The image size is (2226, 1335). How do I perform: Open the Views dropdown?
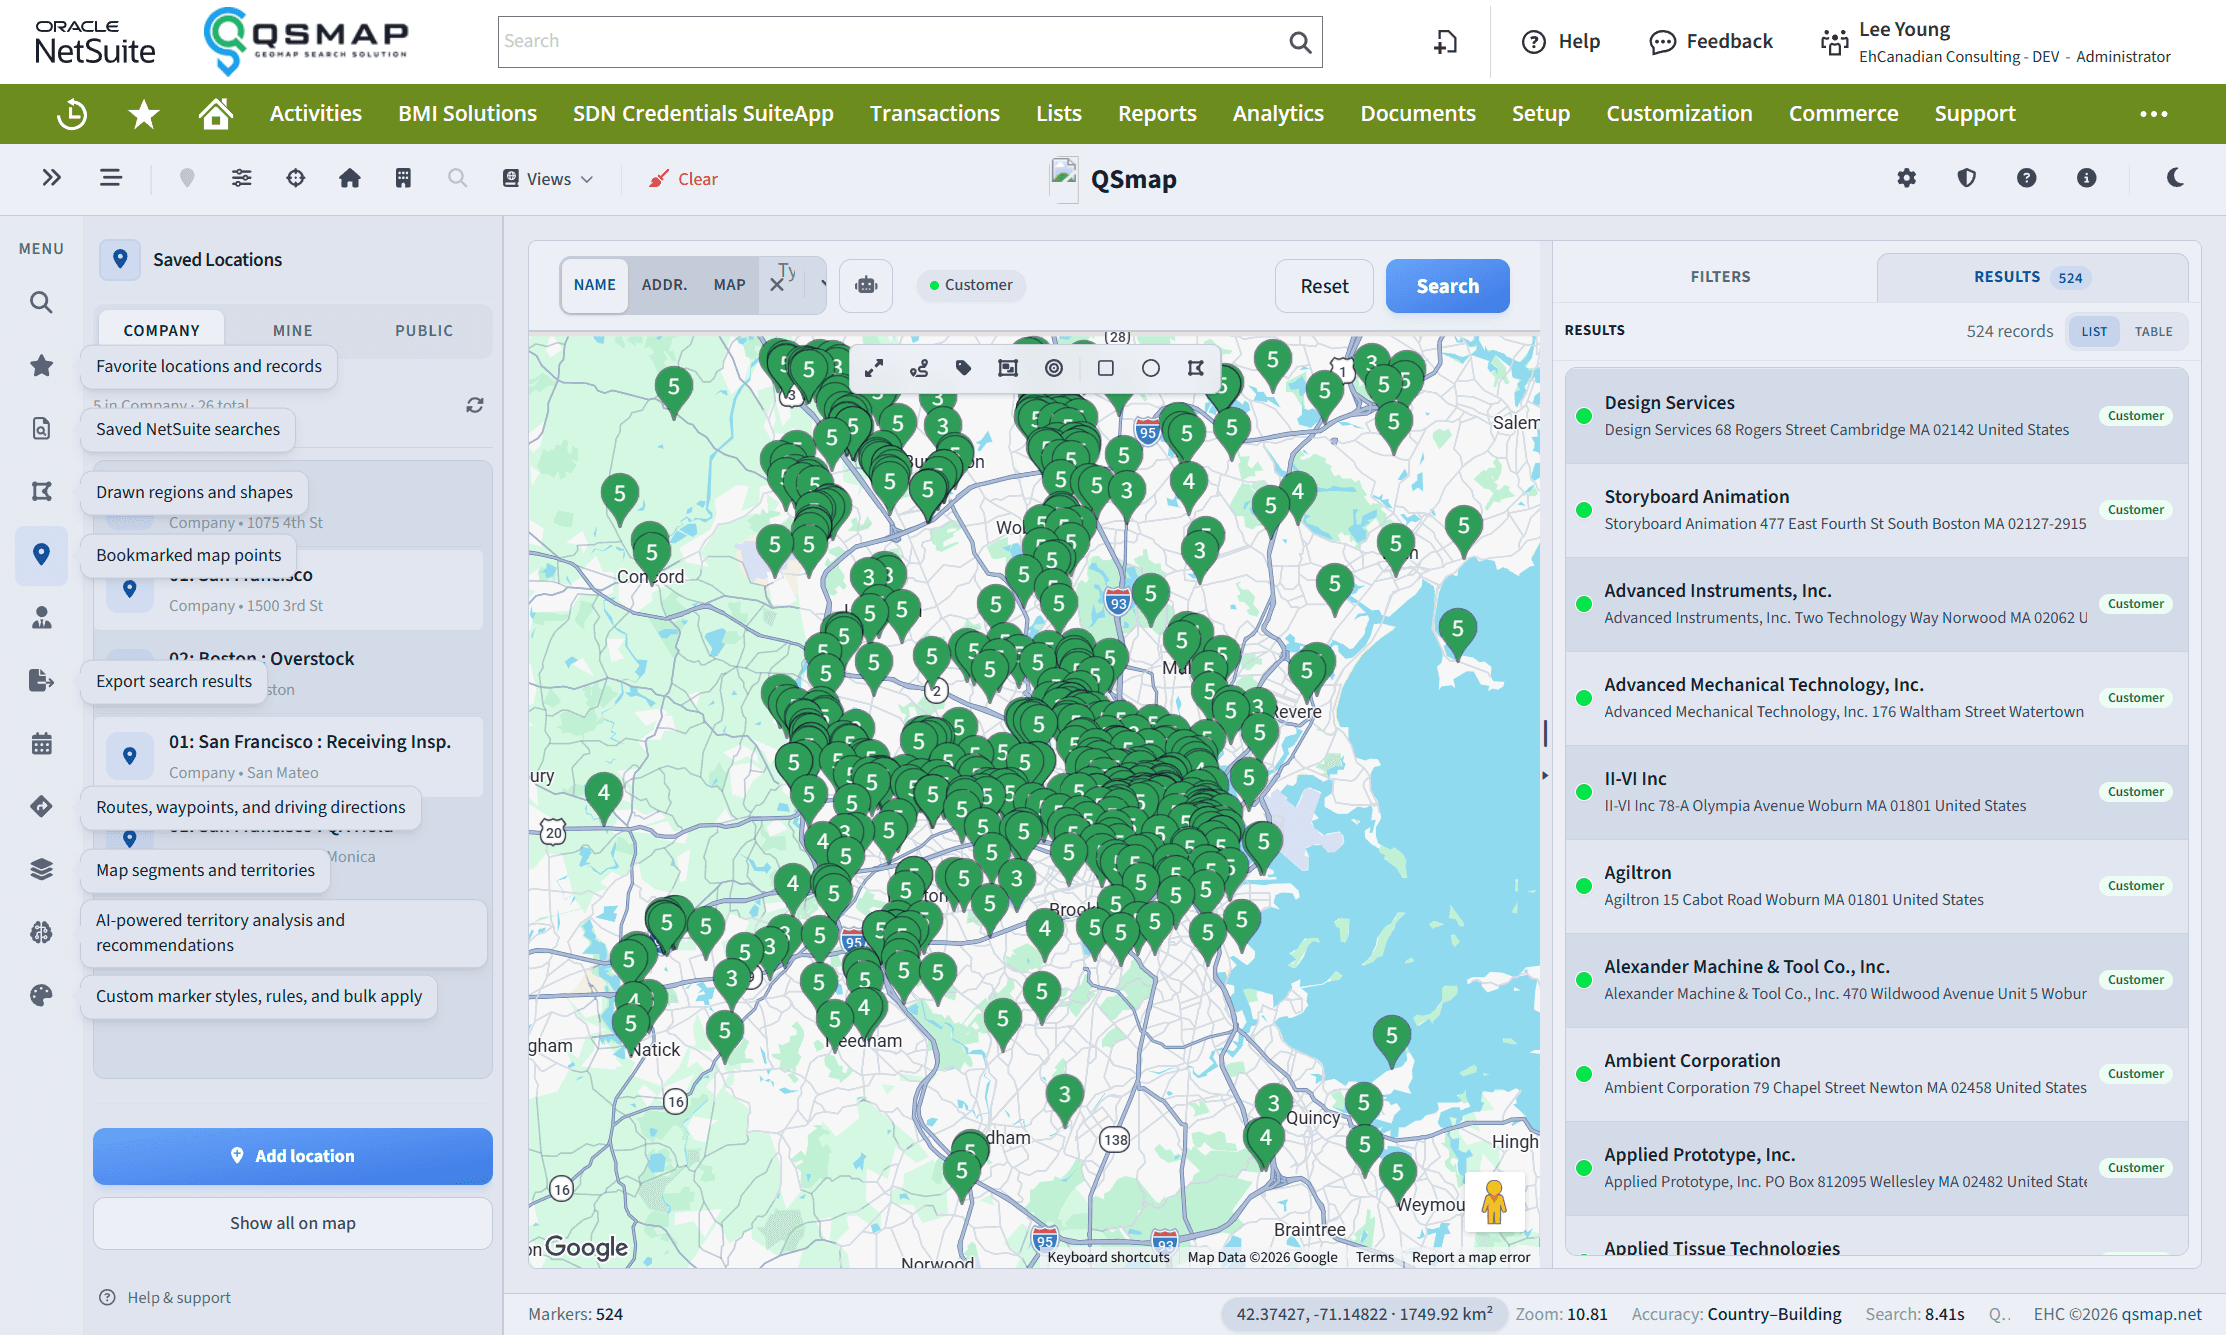[548, 179]
